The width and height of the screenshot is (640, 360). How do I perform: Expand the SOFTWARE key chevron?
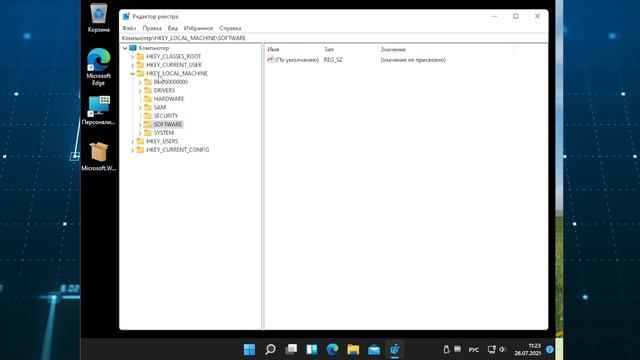click(x=140, y=125)
